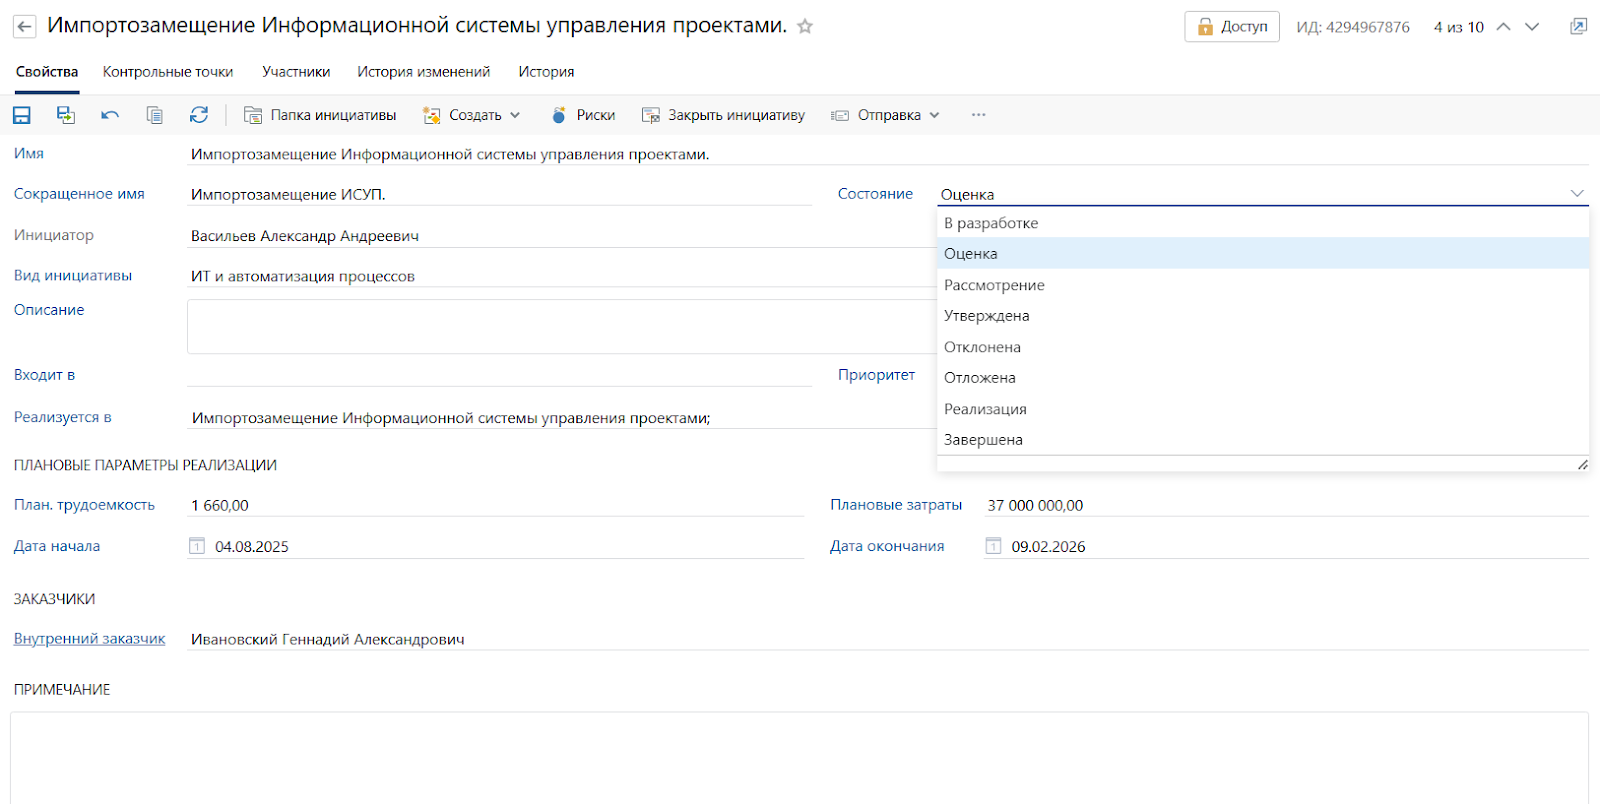Image resolution: width=1600 pixels, height=804 pixels.
Task: Go to previous record with up chevron
Action: coord(1503,27)
